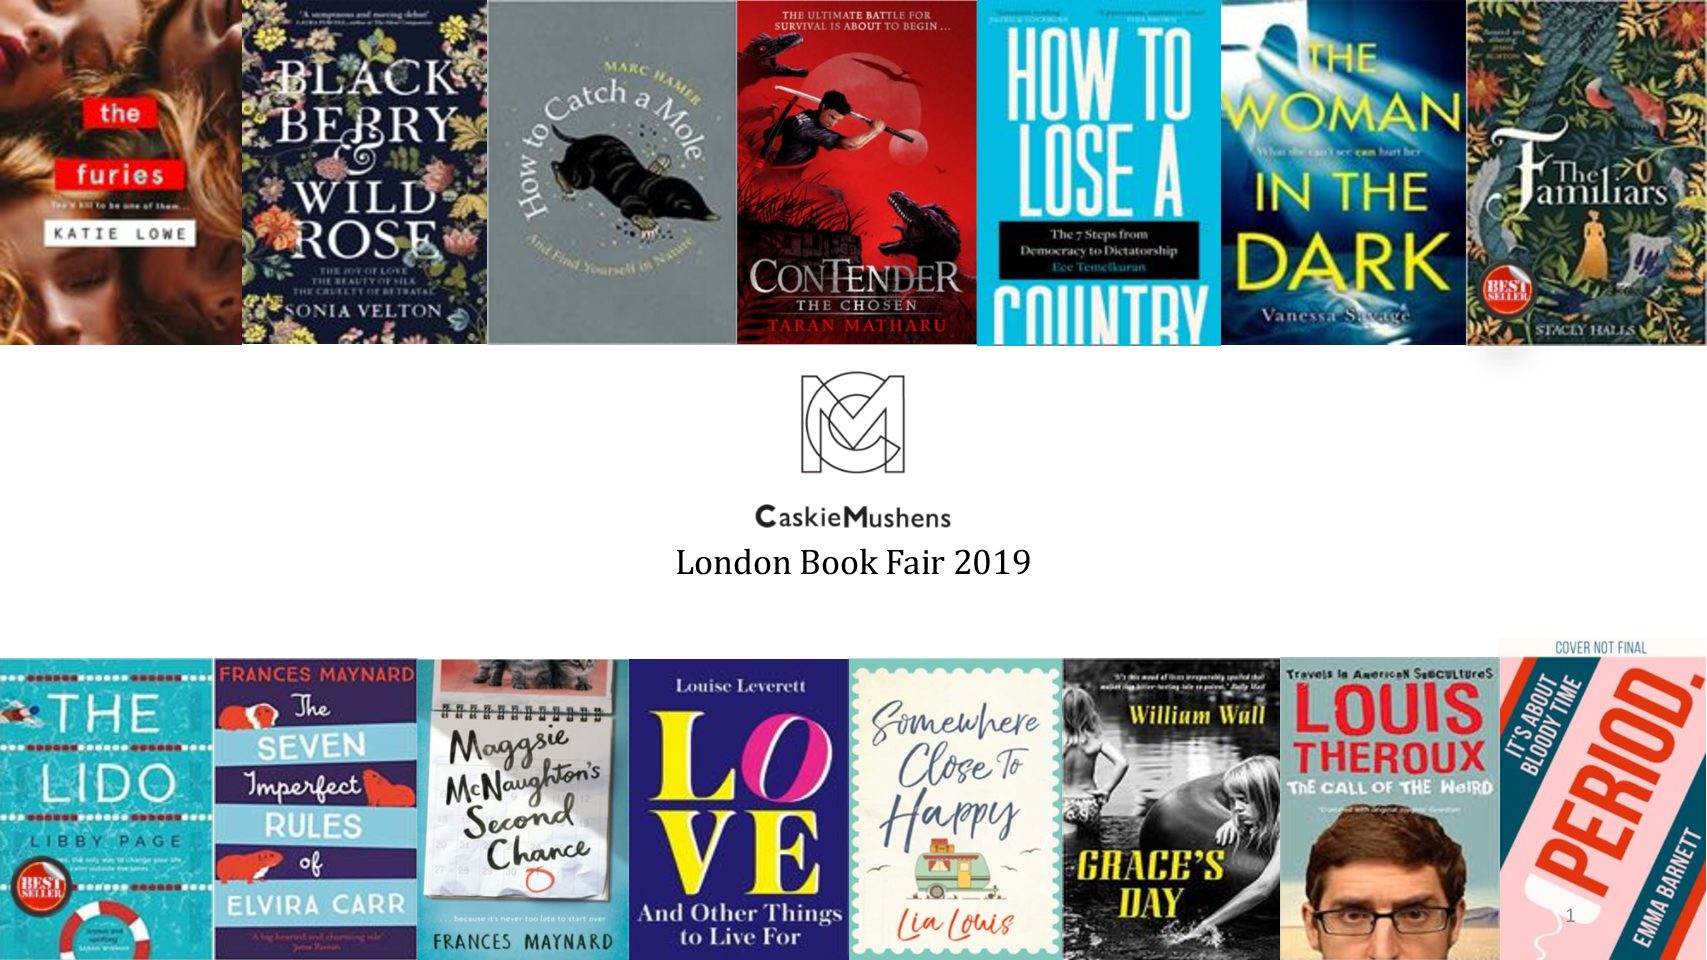Click the Best Seller badge on The Lido

click(40, 886)
